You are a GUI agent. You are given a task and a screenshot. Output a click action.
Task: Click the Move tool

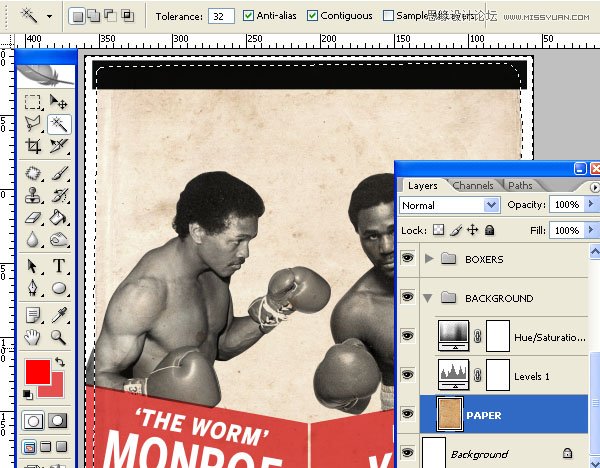(x=59, y=102)
